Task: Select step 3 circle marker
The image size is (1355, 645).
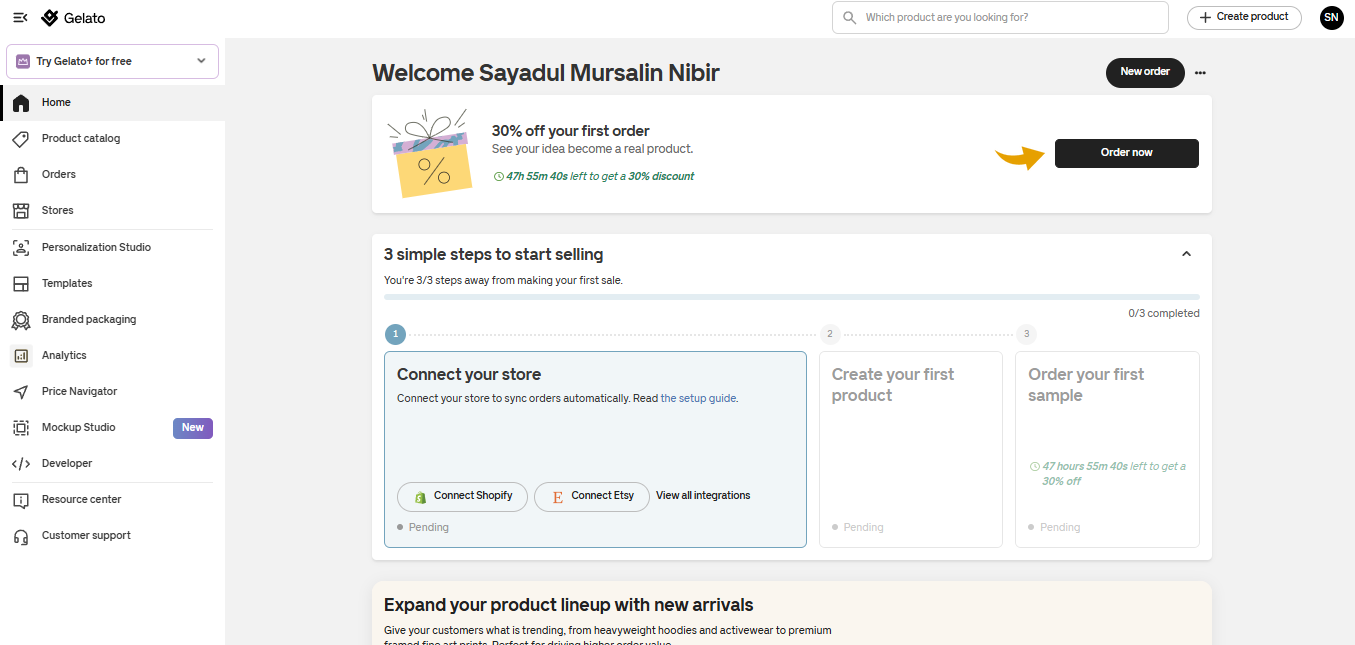Action: pos(1026,334)
